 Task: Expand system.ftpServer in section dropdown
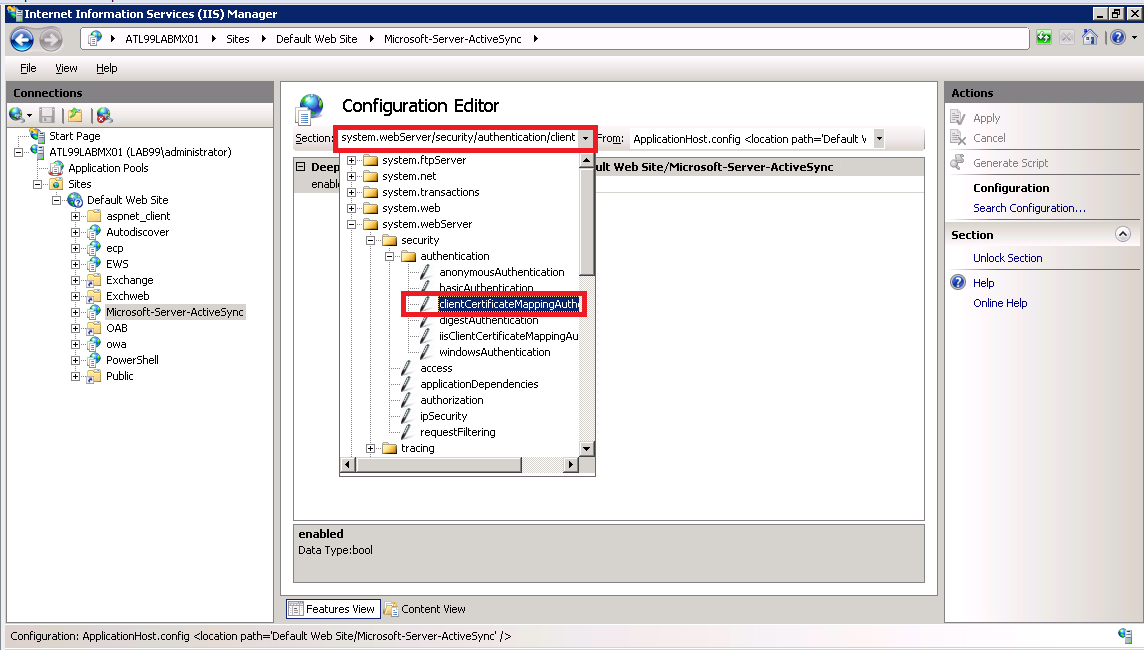coord(352,160)
